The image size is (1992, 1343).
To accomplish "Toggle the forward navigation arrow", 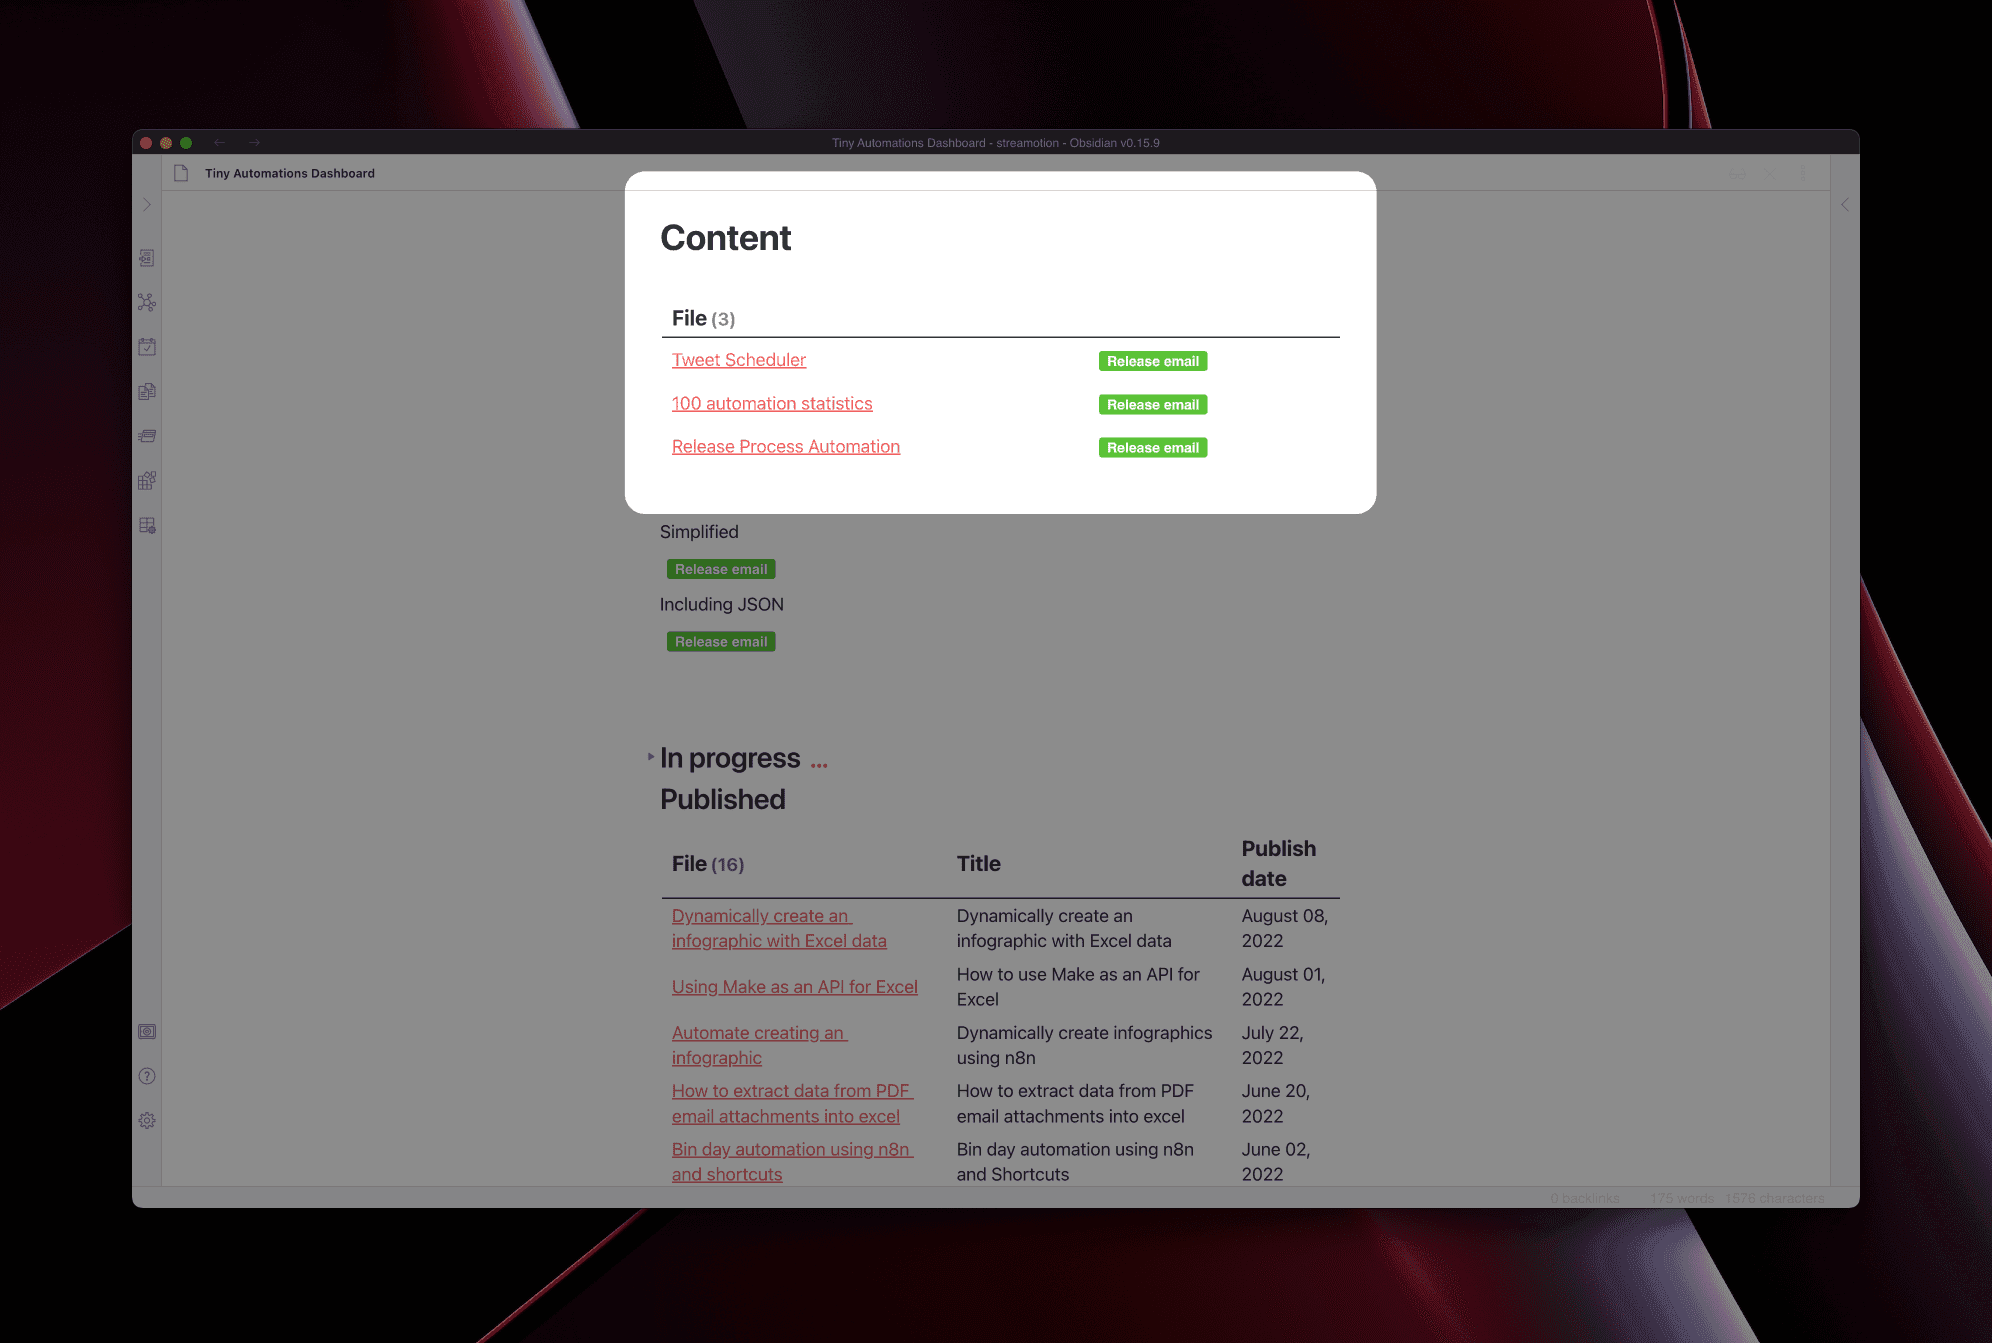I will (x=253, y=141).
